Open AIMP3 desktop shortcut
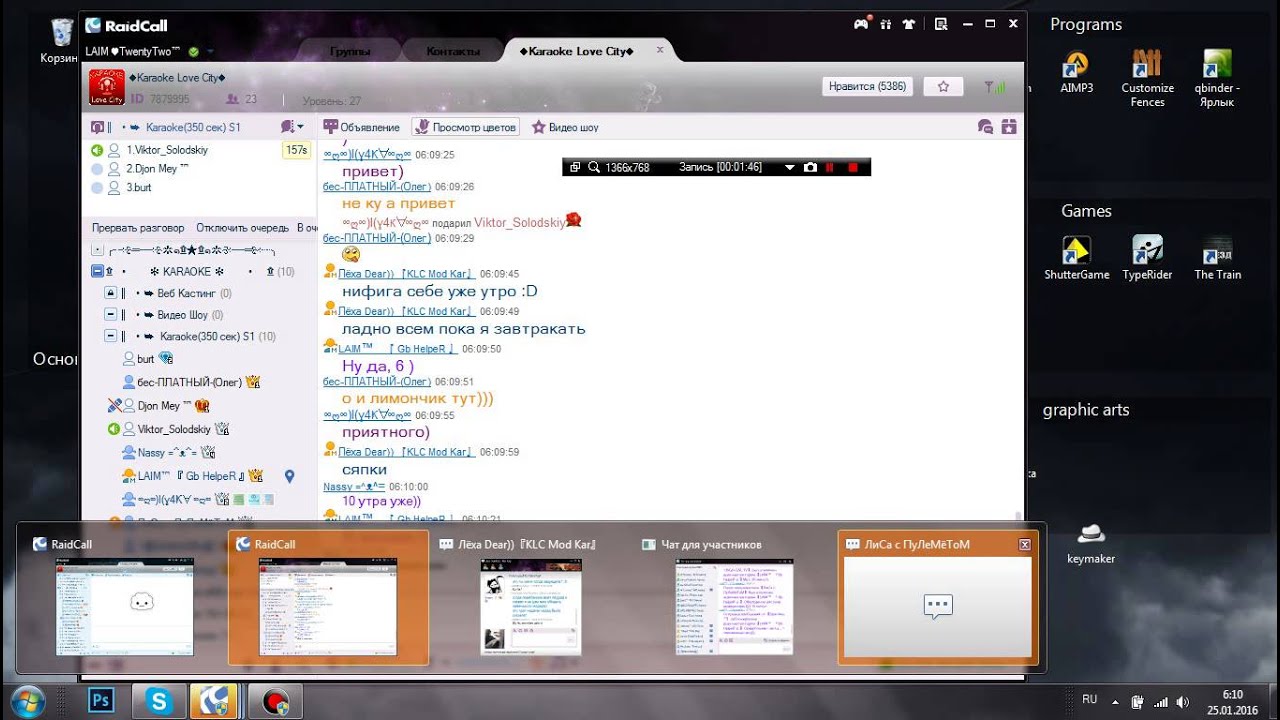1280x720 pixels. [x=1077, y=72]
